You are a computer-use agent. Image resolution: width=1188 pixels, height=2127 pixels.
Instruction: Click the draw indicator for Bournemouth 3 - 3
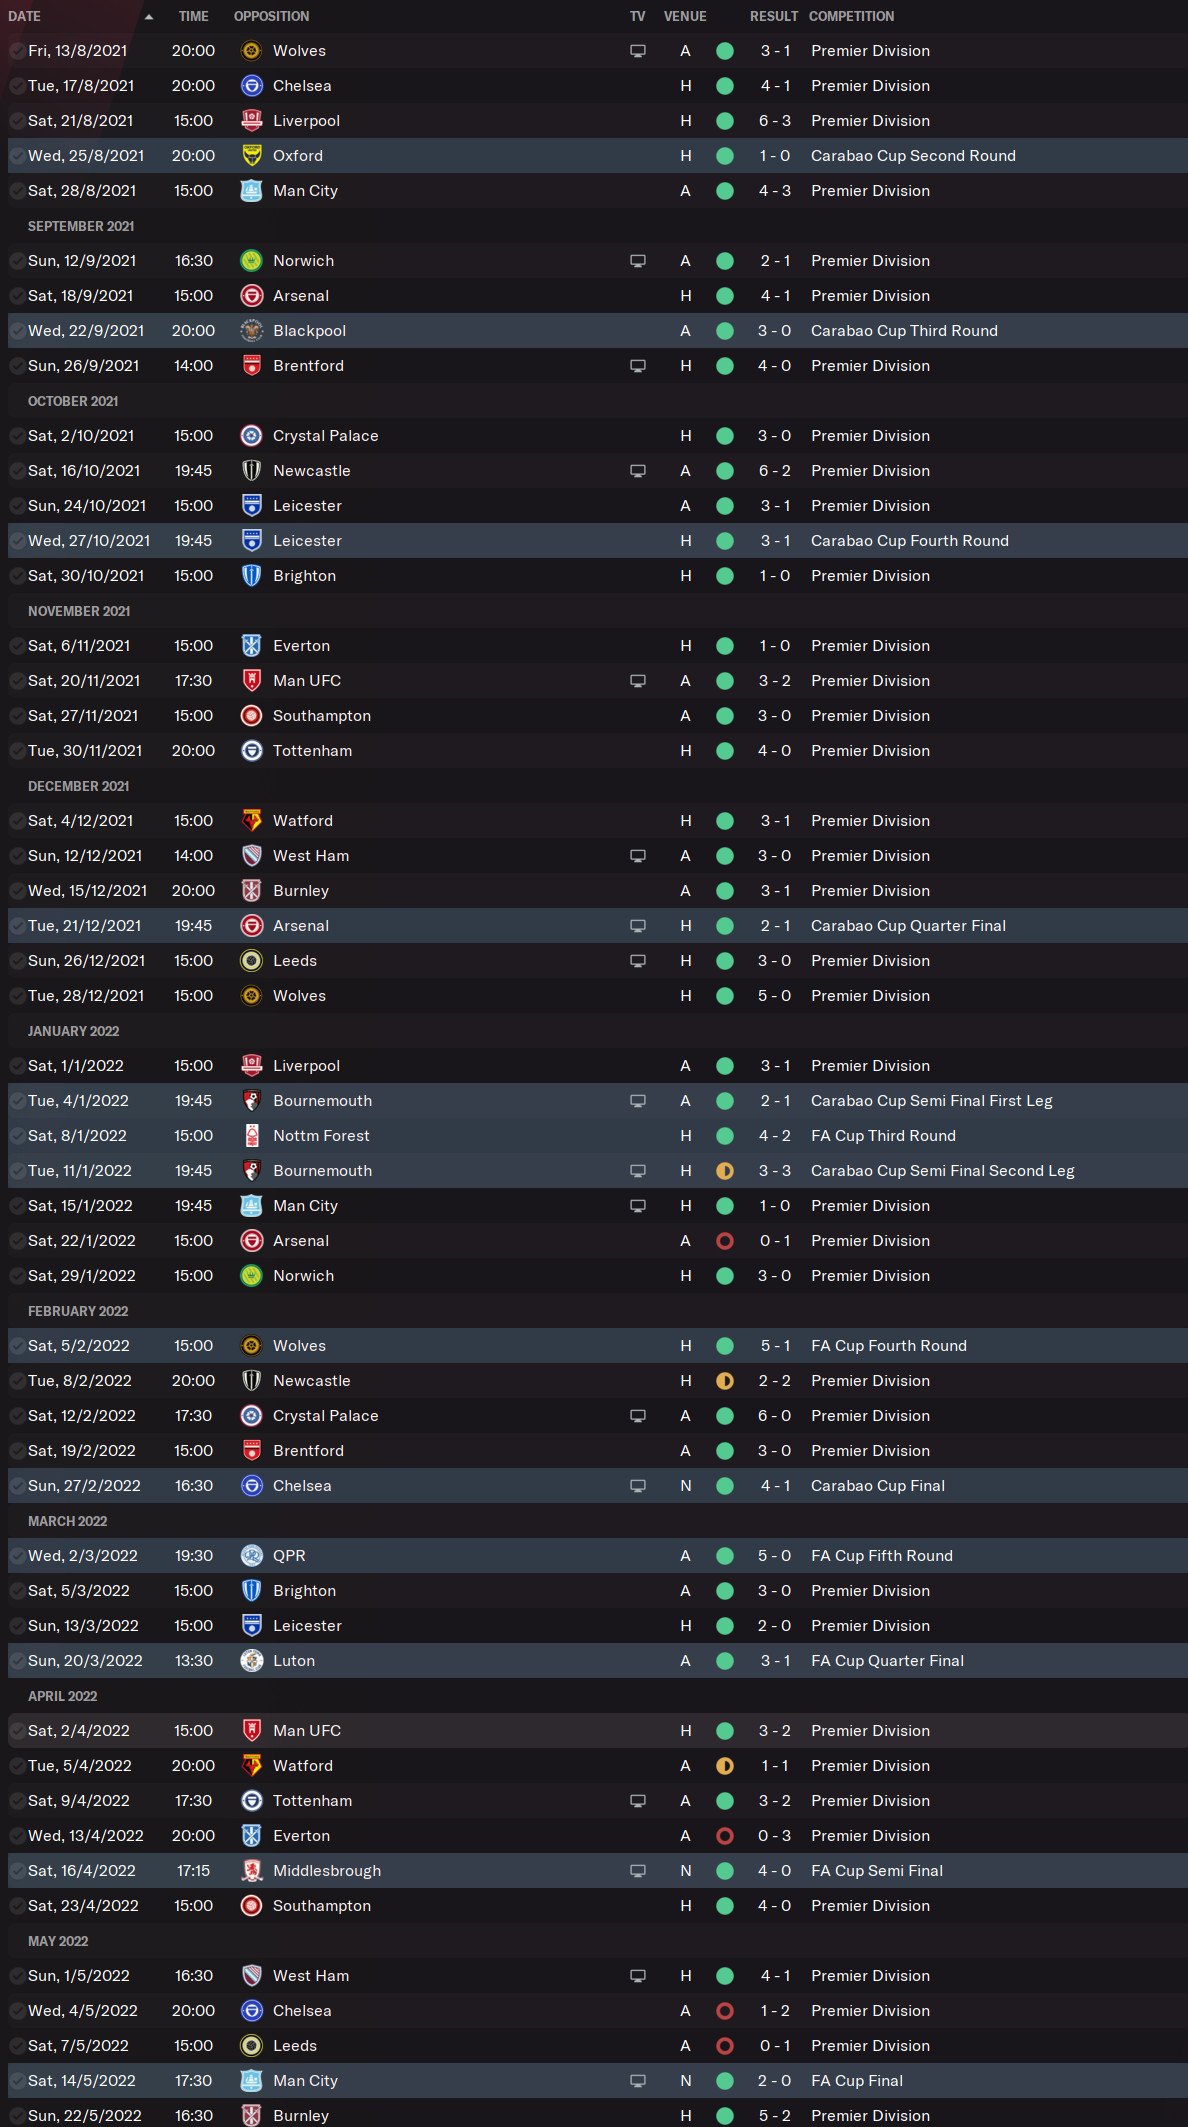pyautogui.click(x=725, y=1171)
